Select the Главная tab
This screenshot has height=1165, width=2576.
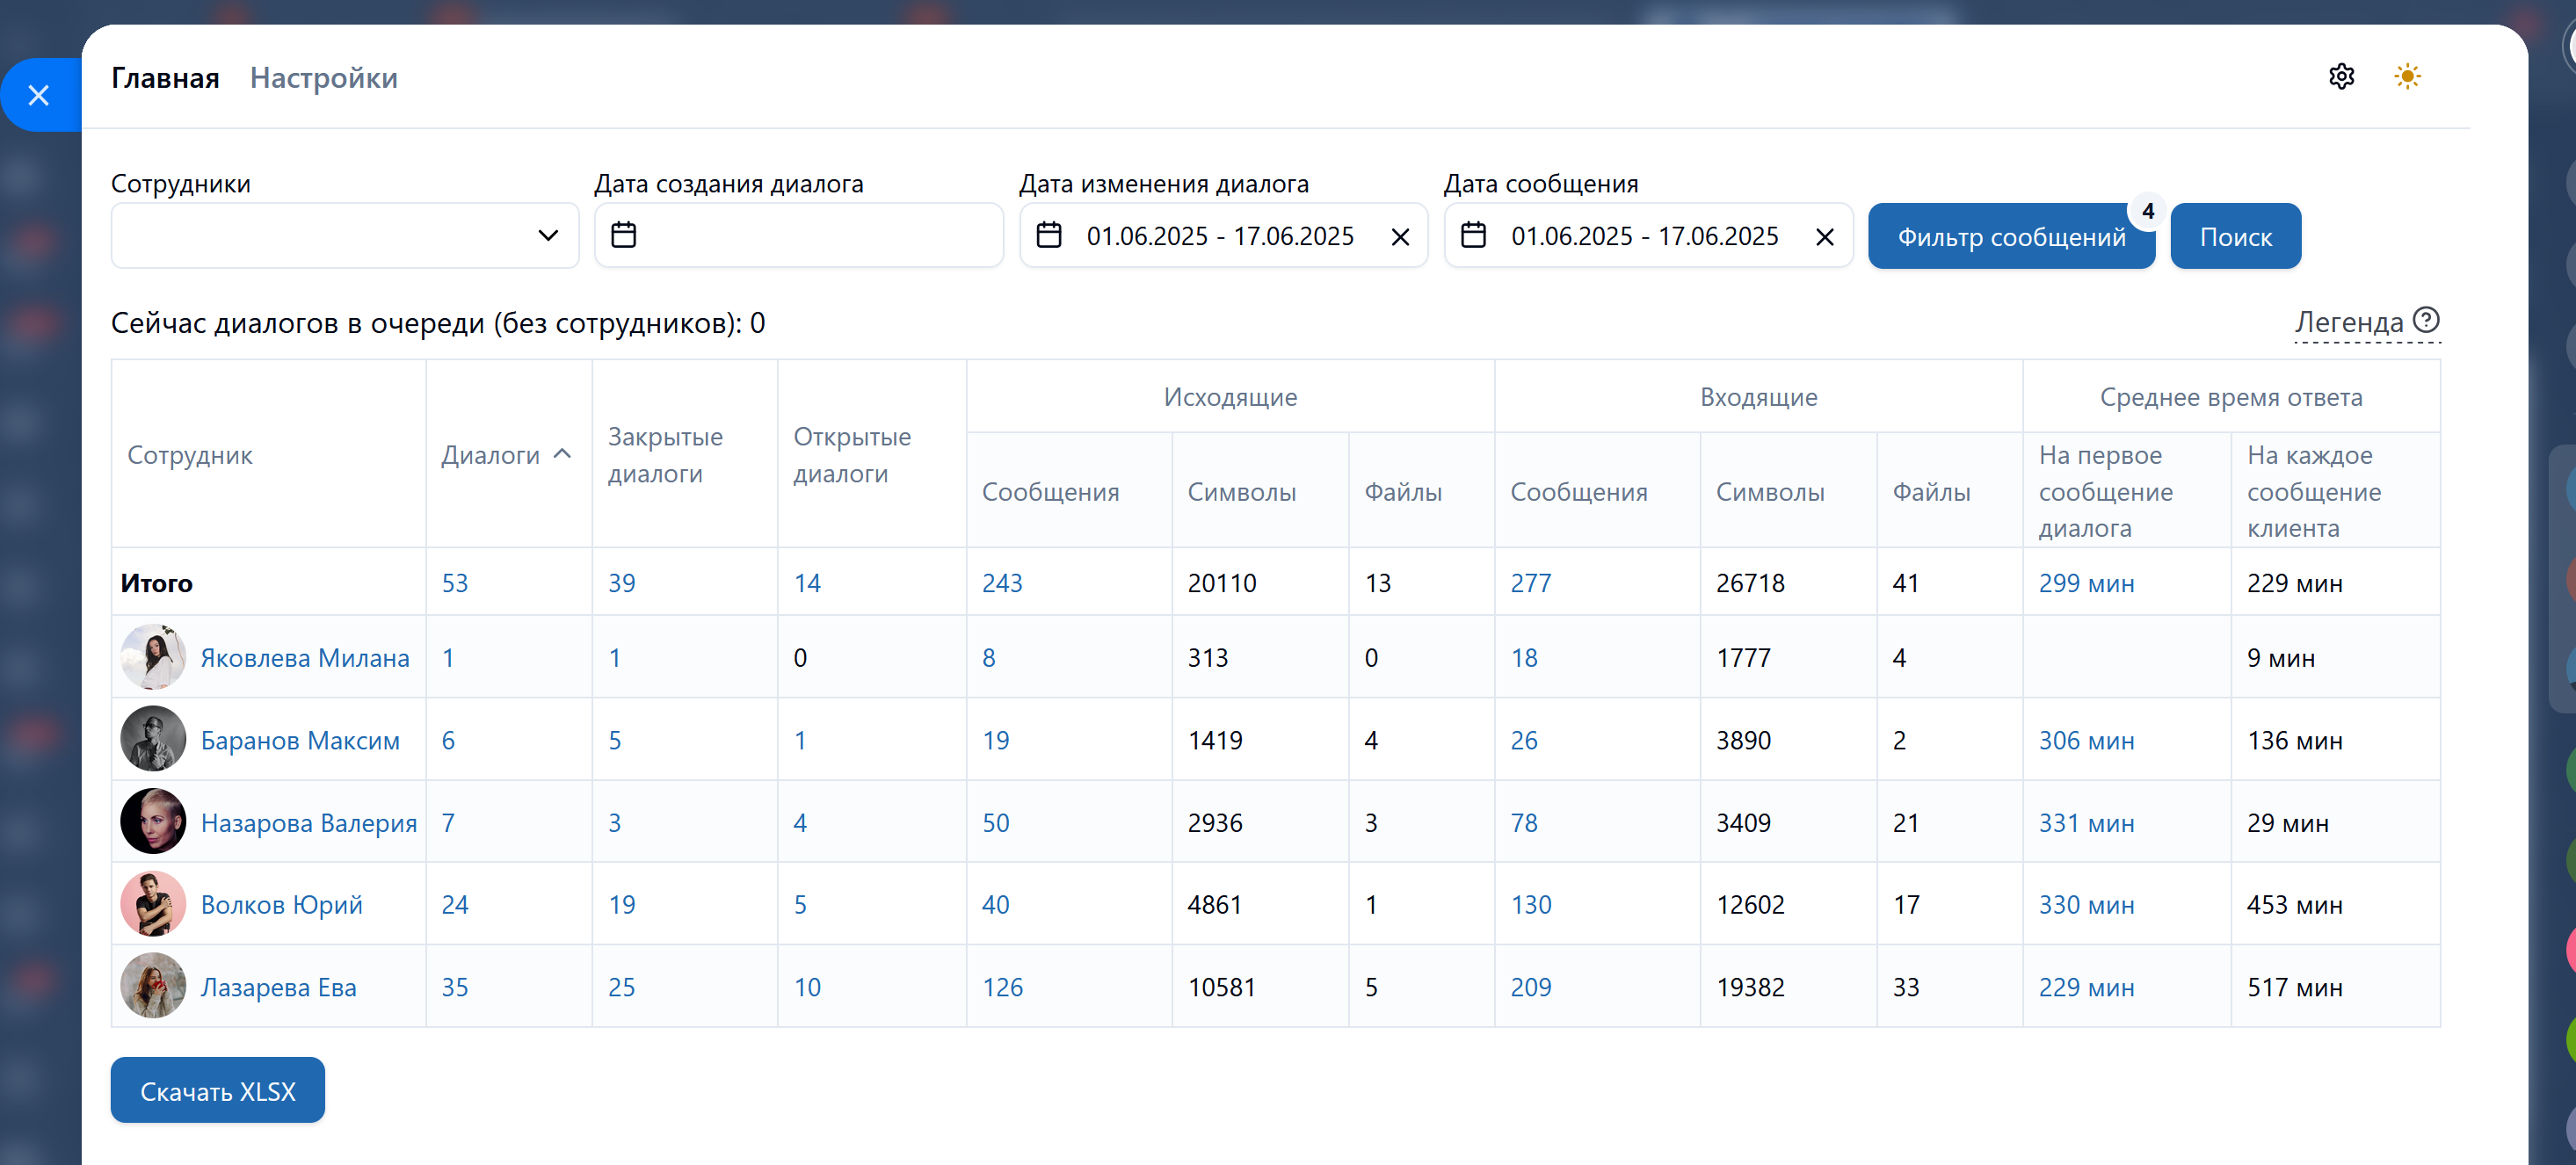165,78
